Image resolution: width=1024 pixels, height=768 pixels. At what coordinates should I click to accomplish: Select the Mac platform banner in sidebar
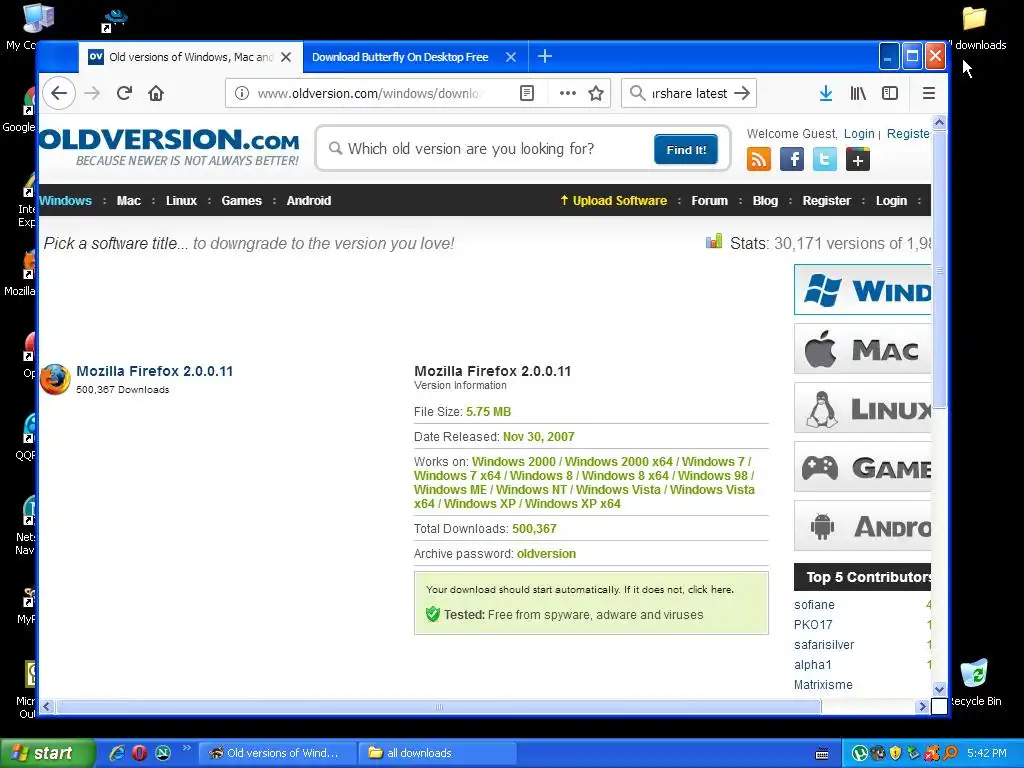(x=863, y=349)
